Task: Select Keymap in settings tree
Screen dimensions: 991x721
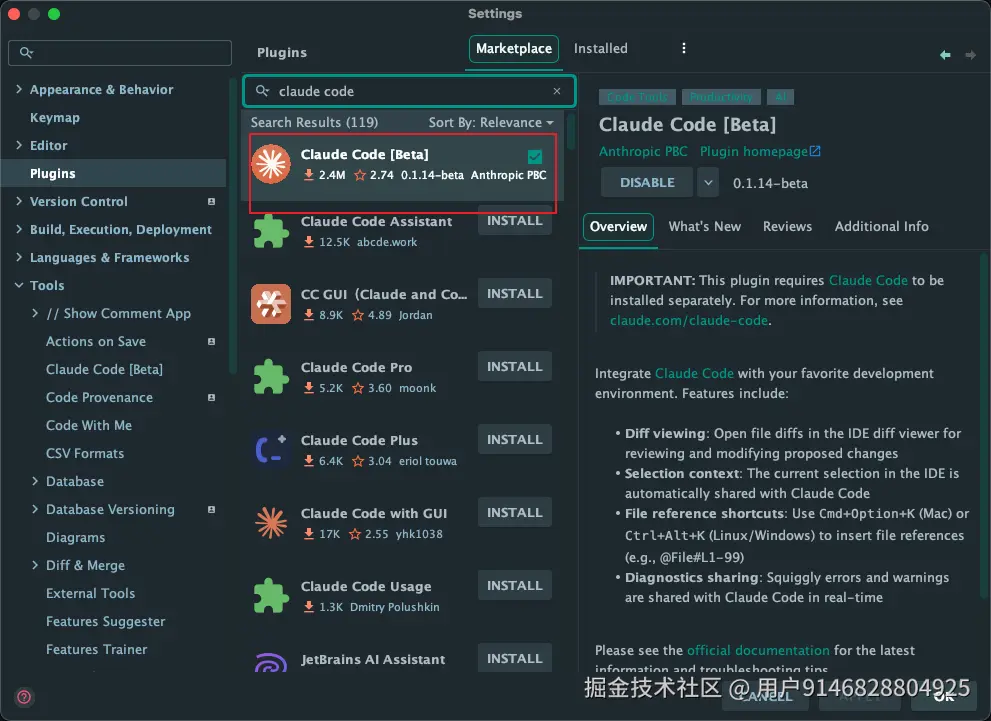Action: point(55,118)
